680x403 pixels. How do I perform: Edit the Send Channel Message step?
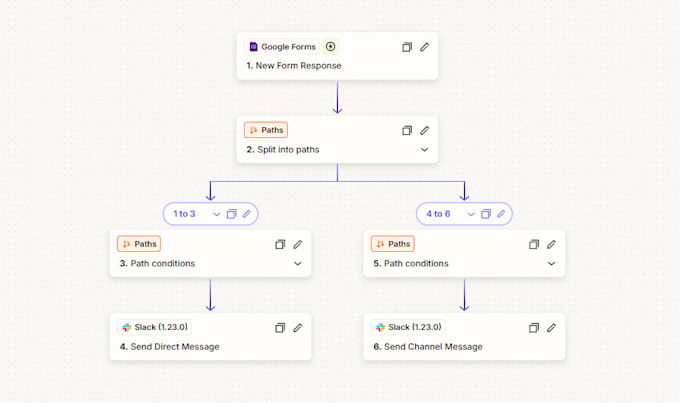tap(551, 328)
